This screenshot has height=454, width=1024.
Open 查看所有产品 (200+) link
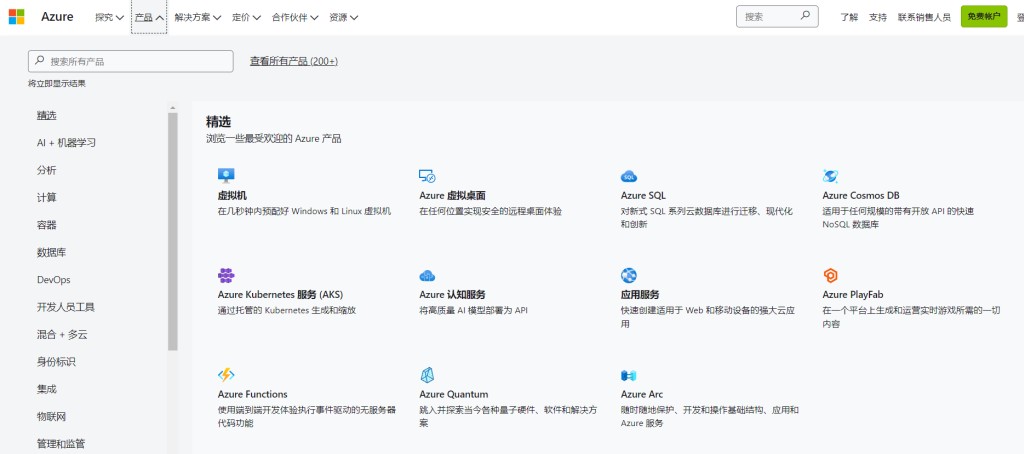click(294, 61)
